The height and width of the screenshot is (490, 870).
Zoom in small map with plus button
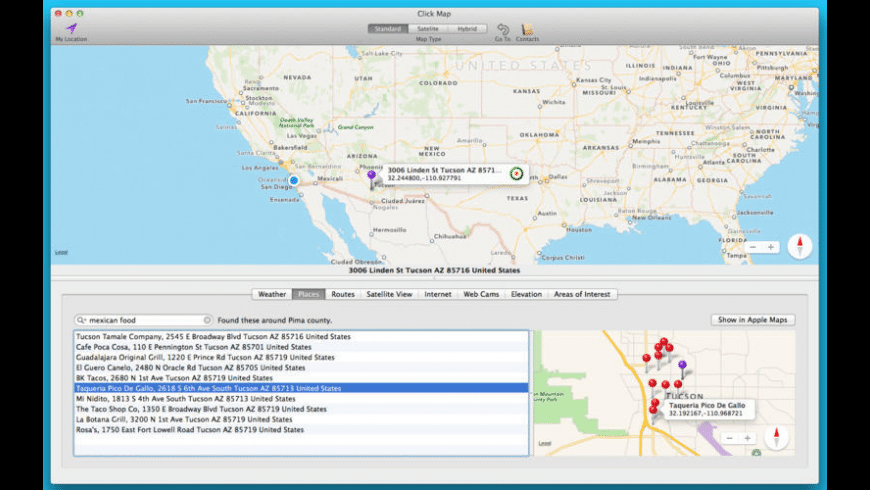(x=747, y=438)
